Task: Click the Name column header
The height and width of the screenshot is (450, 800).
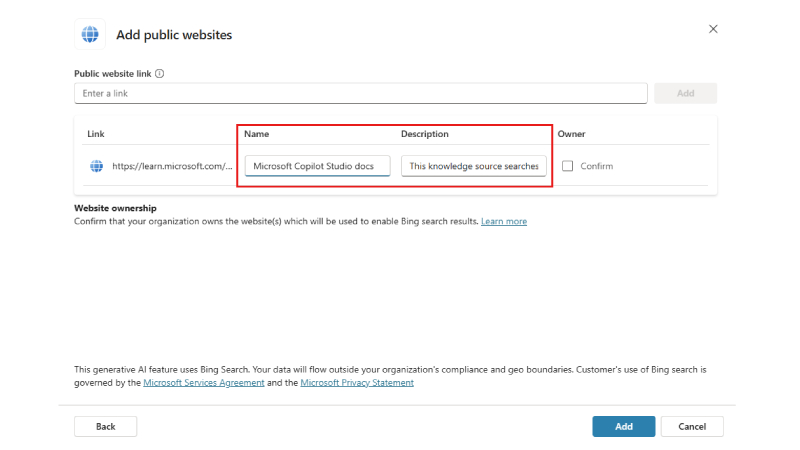Action: pyautogui.click(x=256, y=134)
